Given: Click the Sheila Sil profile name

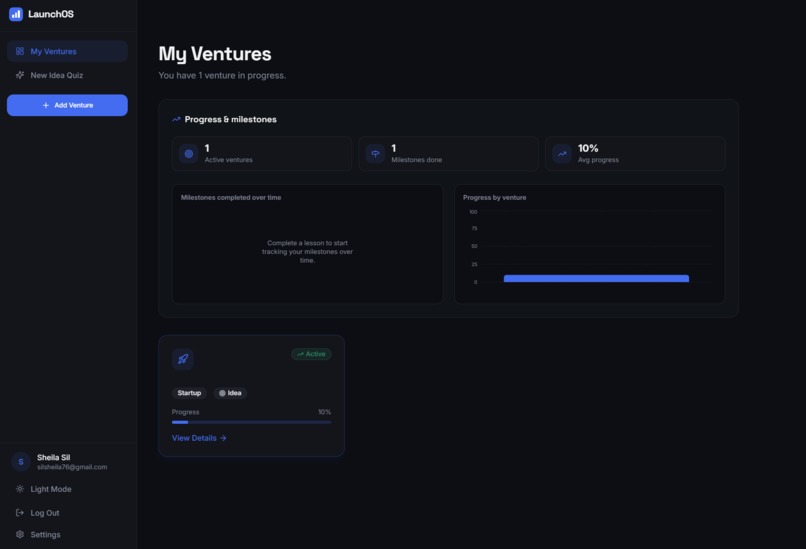Looking at the screenshot, I should (x=53, y=458).
